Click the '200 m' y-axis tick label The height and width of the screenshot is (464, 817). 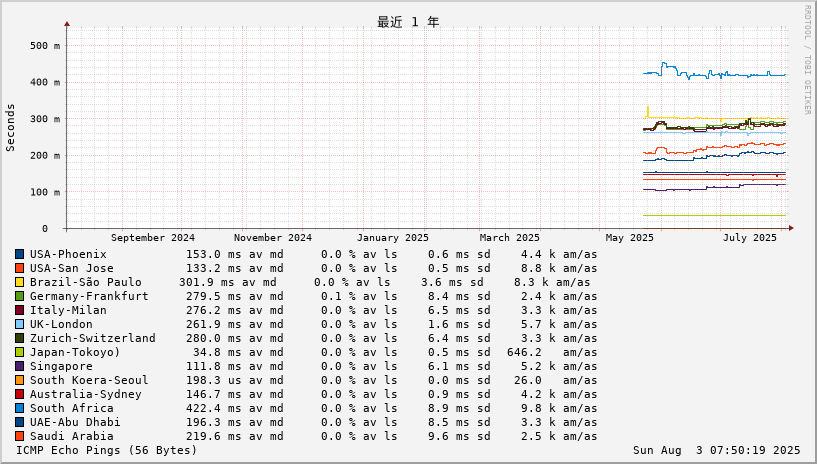coord(45,156)
